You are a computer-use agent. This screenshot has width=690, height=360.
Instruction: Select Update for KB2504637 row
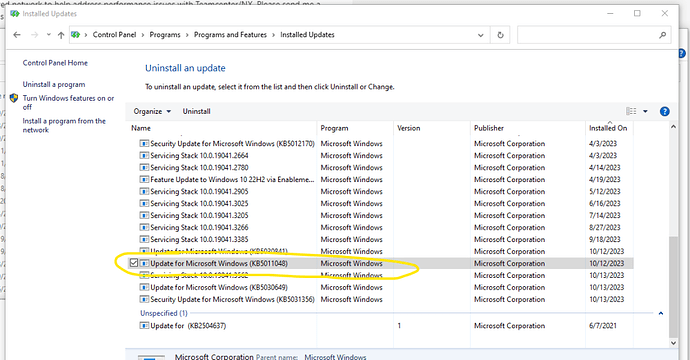[381, 326]
